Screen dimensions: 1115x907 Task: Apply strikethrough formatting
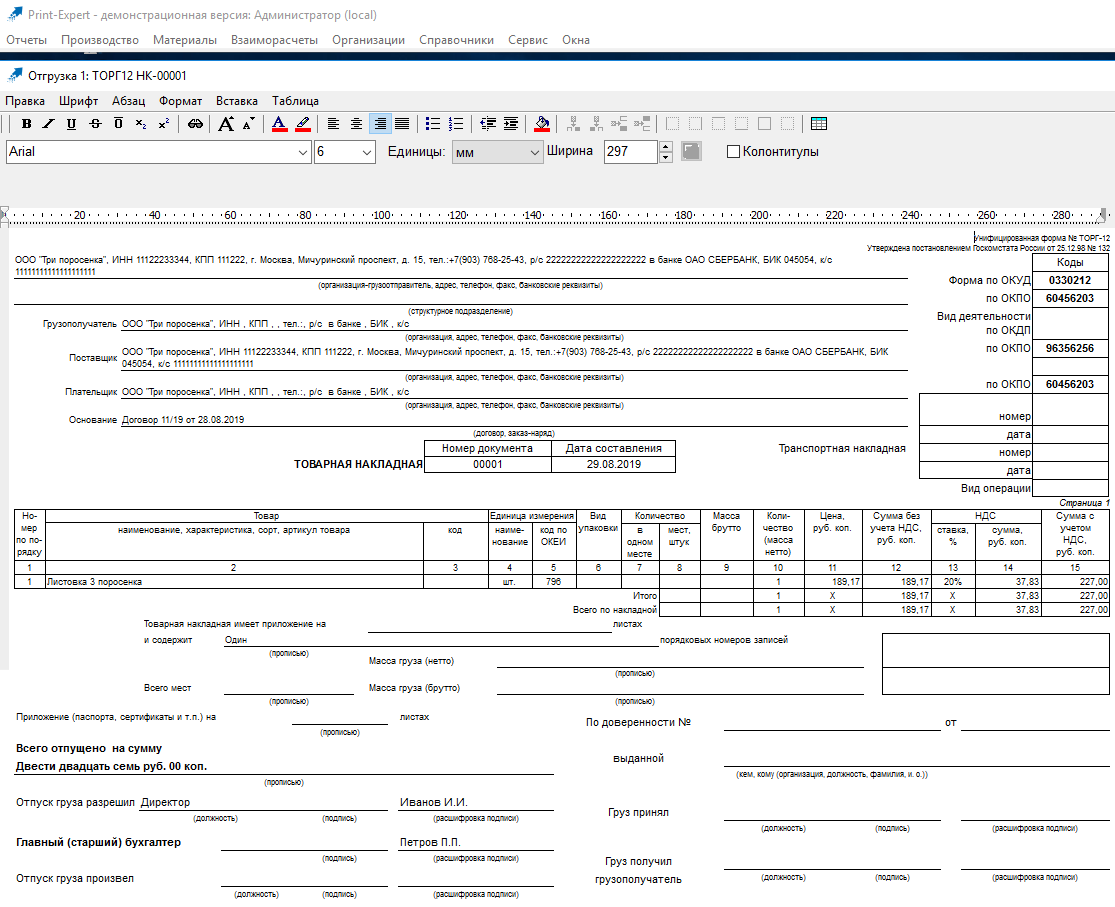[x=95, y=124]
